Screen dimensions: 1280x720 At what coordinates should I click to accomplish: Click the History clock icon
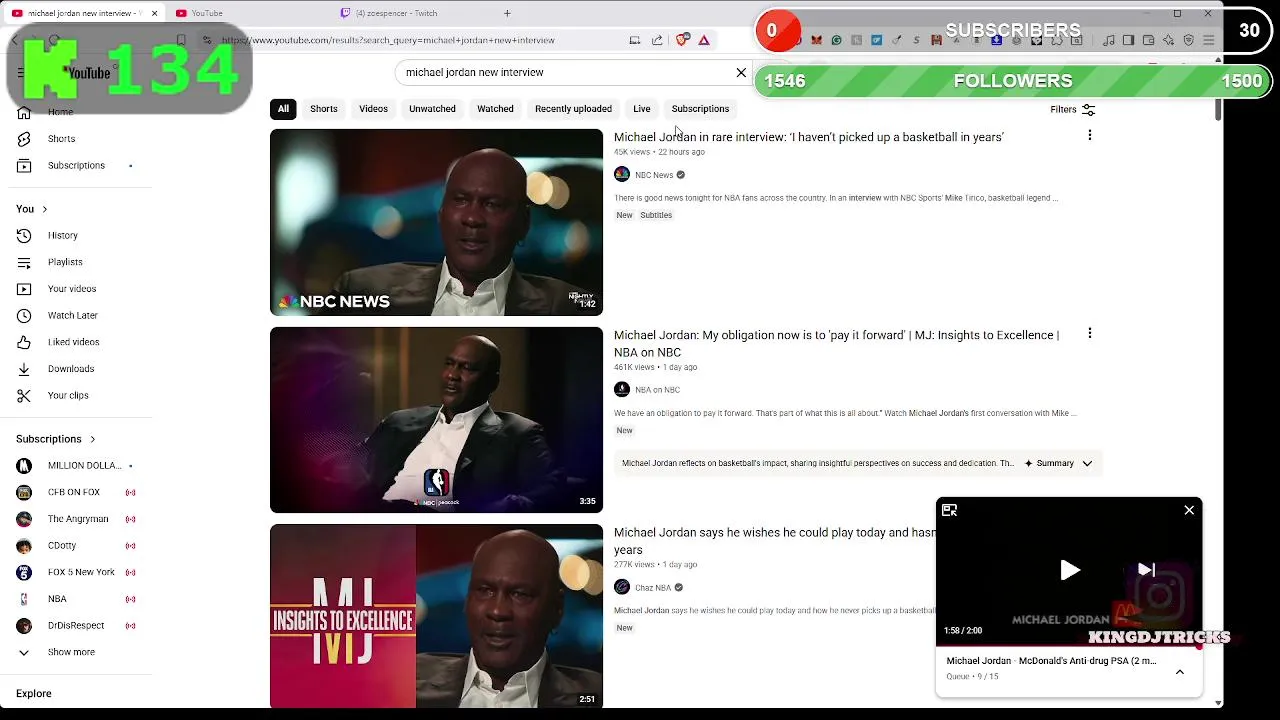coord(24,235)
